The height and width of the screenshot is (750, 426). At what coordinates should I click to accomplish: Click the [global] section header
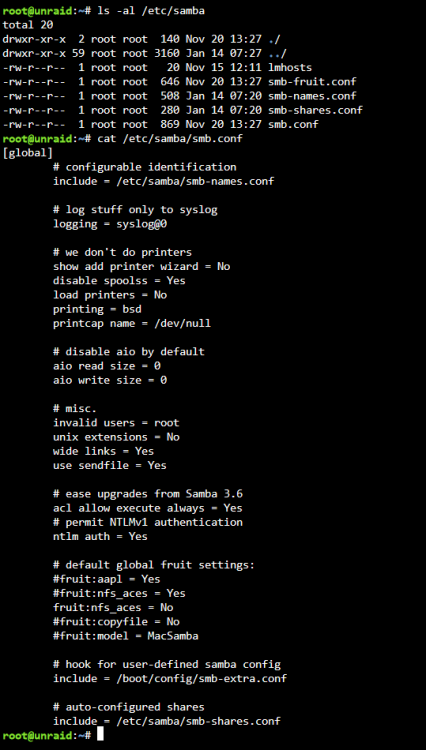tap(27, 153)
